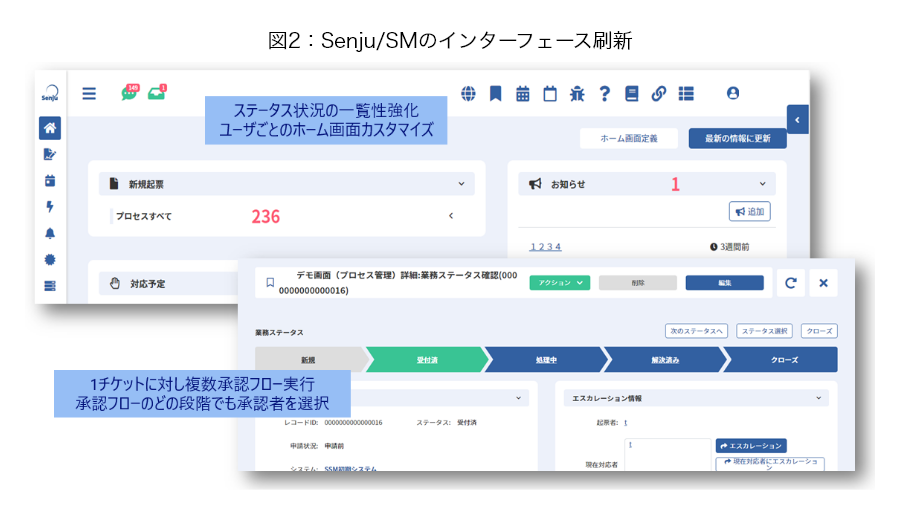This screenshot has height=520, width=900.
Task: Open the calendar grid icon
Action: click(x=522, y=94)
